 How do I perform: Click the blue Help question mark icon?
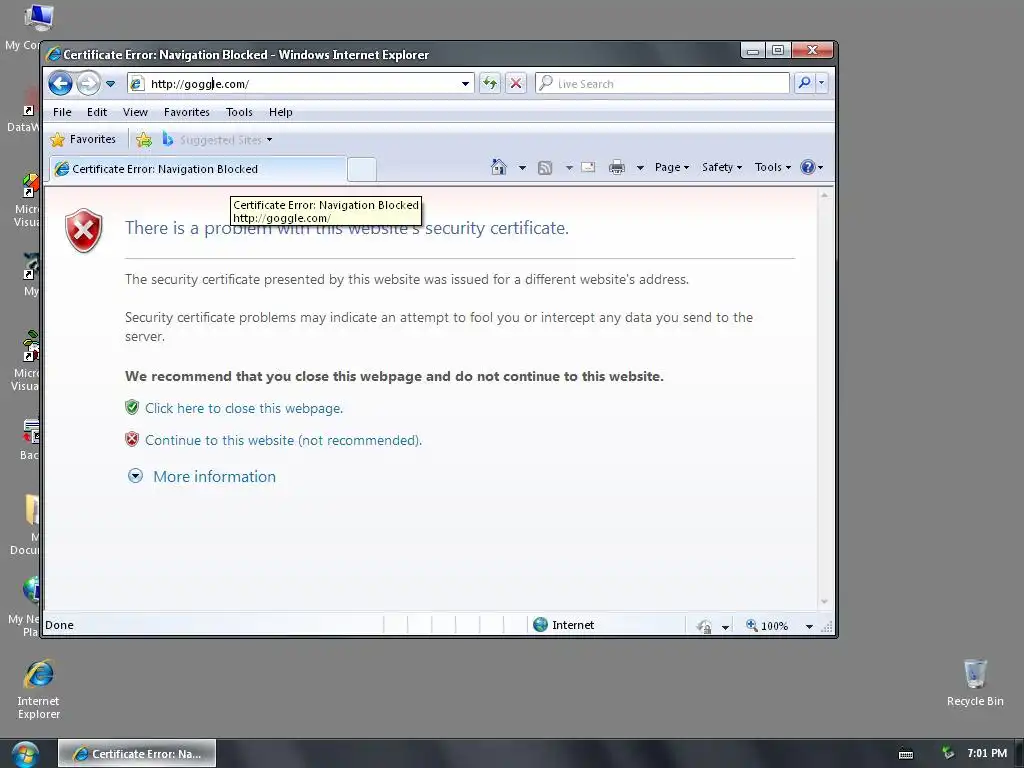point(808,167)
